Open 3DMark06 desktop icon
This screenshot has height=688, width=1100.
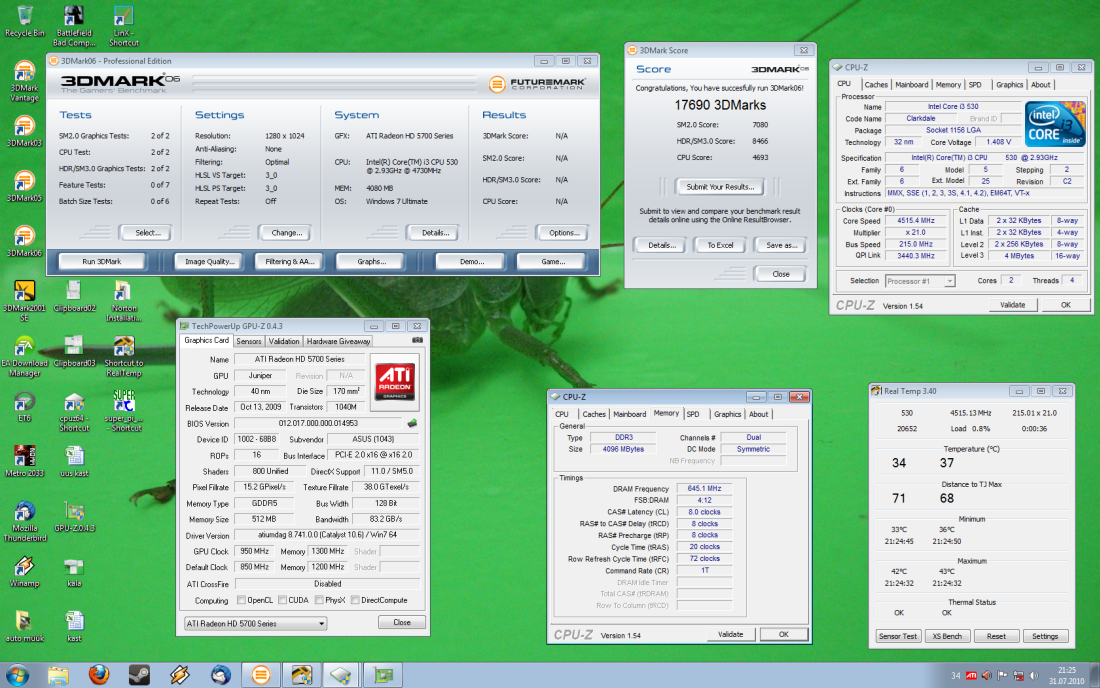pyautogui.click(x=25, y=242)
